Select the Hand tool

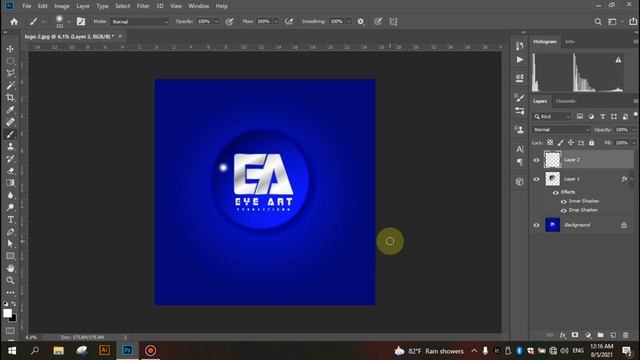point(10,268)
